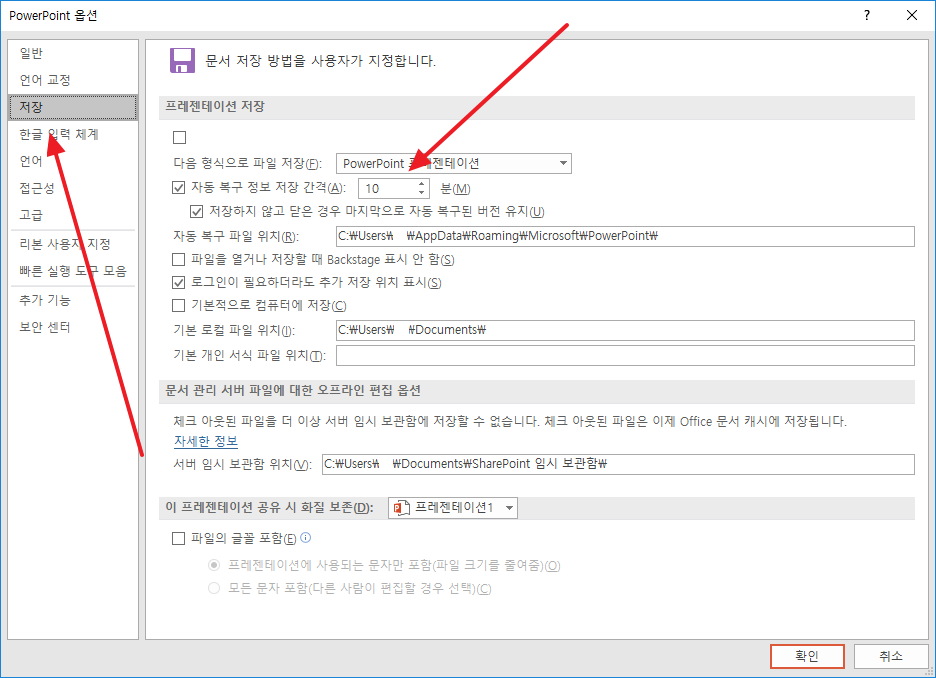Increase the 자동 복구 interval with the up arrow

[421, 184]
